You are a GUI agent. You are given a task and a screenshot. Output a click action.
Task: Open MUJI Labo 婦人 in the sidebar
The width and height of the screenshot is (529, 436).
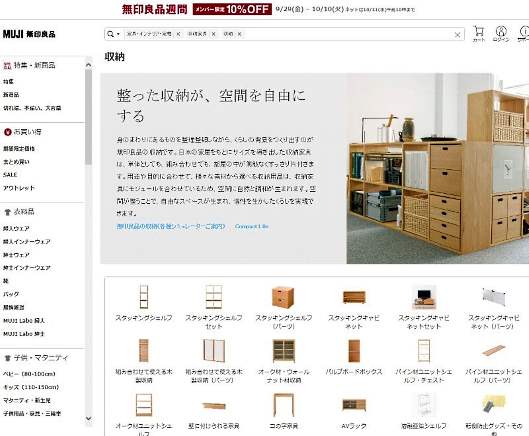pyautogui.click(x=24, y=321)
